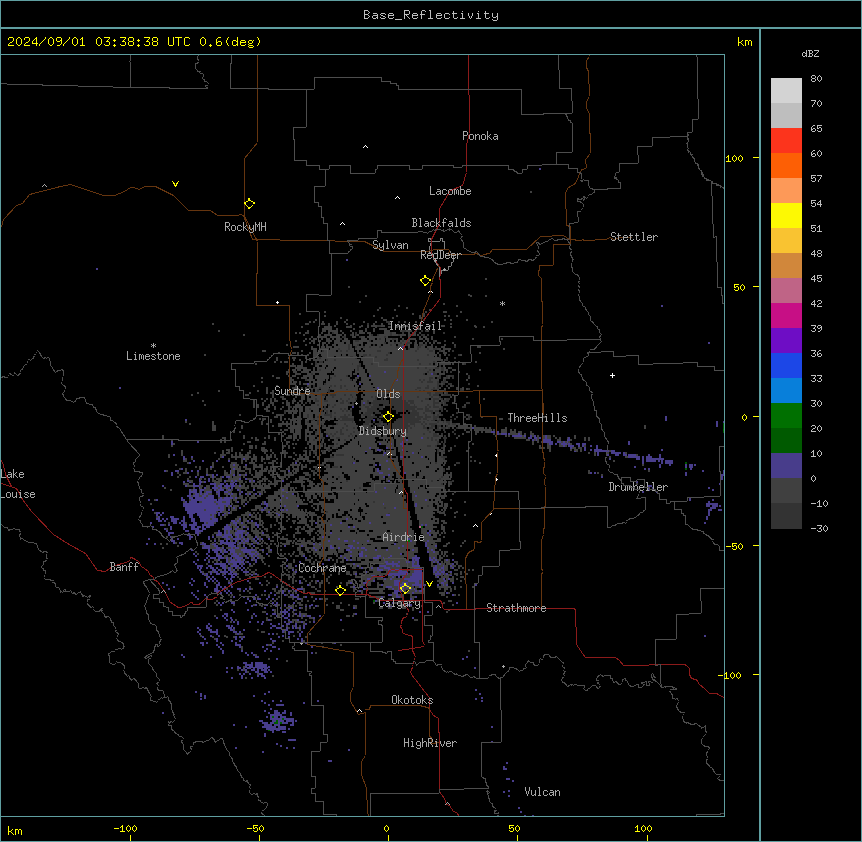Click the white asterisk above Limestone

(x=153, y=346)
